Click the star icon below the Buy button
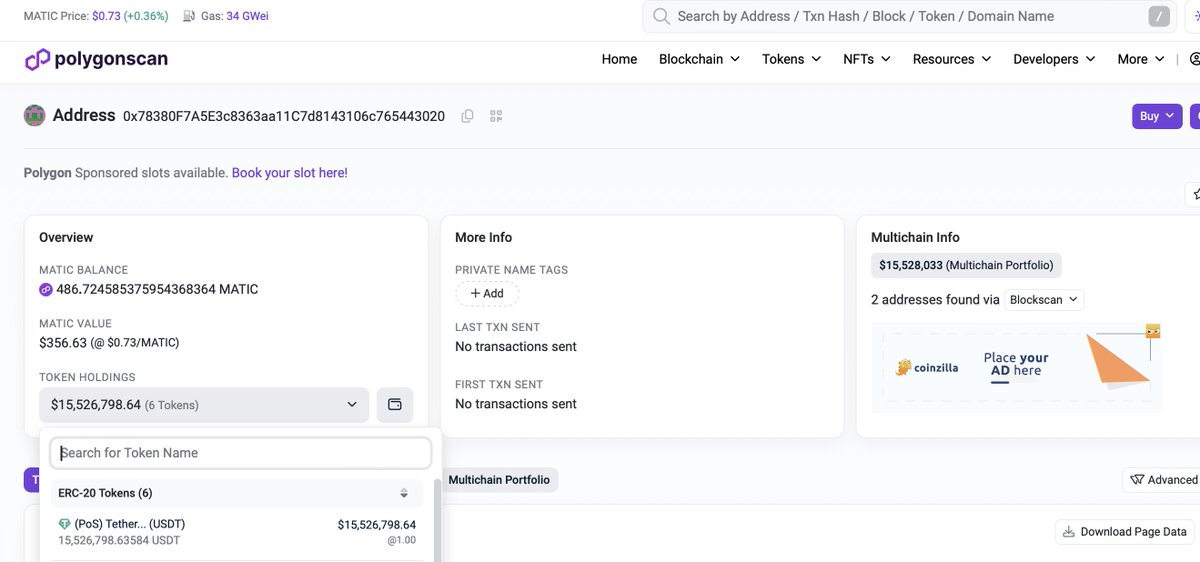Image resolution: width=1200 pixels, height=562 pixels. point(1194,194)
